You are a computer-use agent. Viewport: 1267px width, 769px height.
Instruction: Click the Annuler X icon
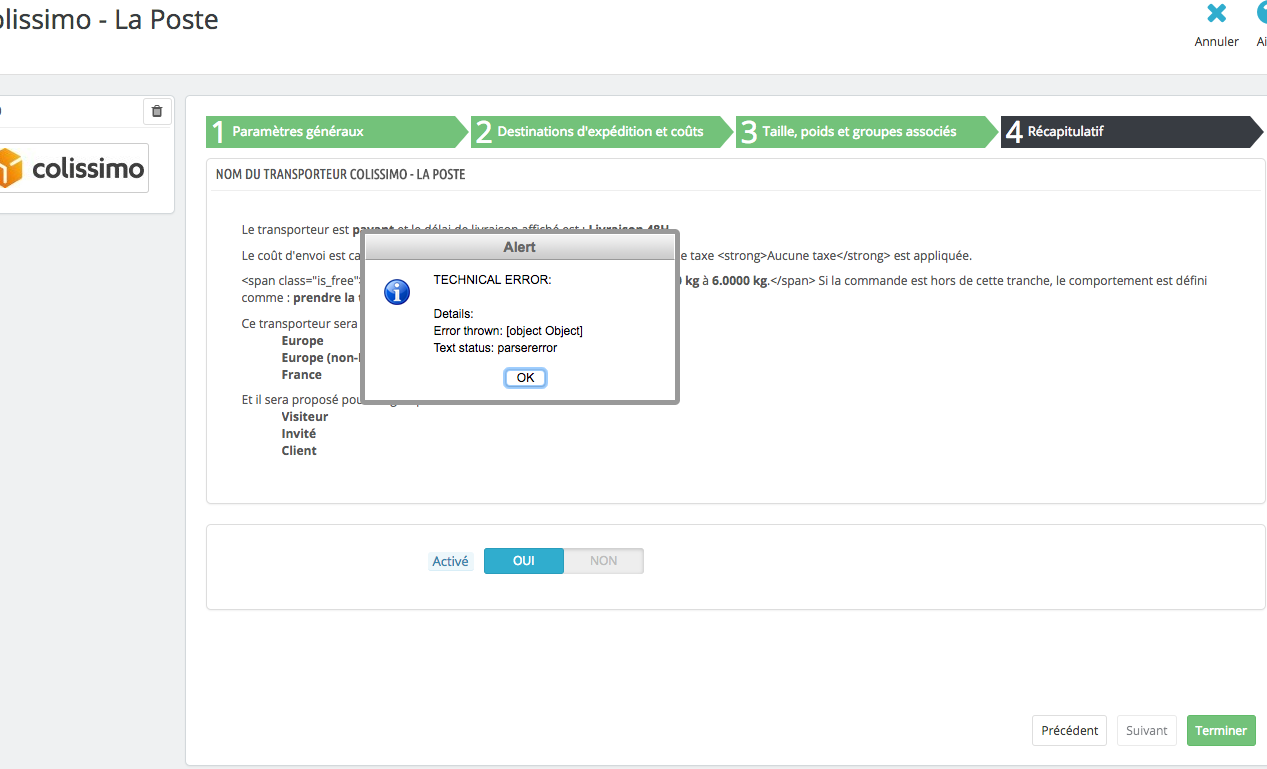tap(1216, 14)
